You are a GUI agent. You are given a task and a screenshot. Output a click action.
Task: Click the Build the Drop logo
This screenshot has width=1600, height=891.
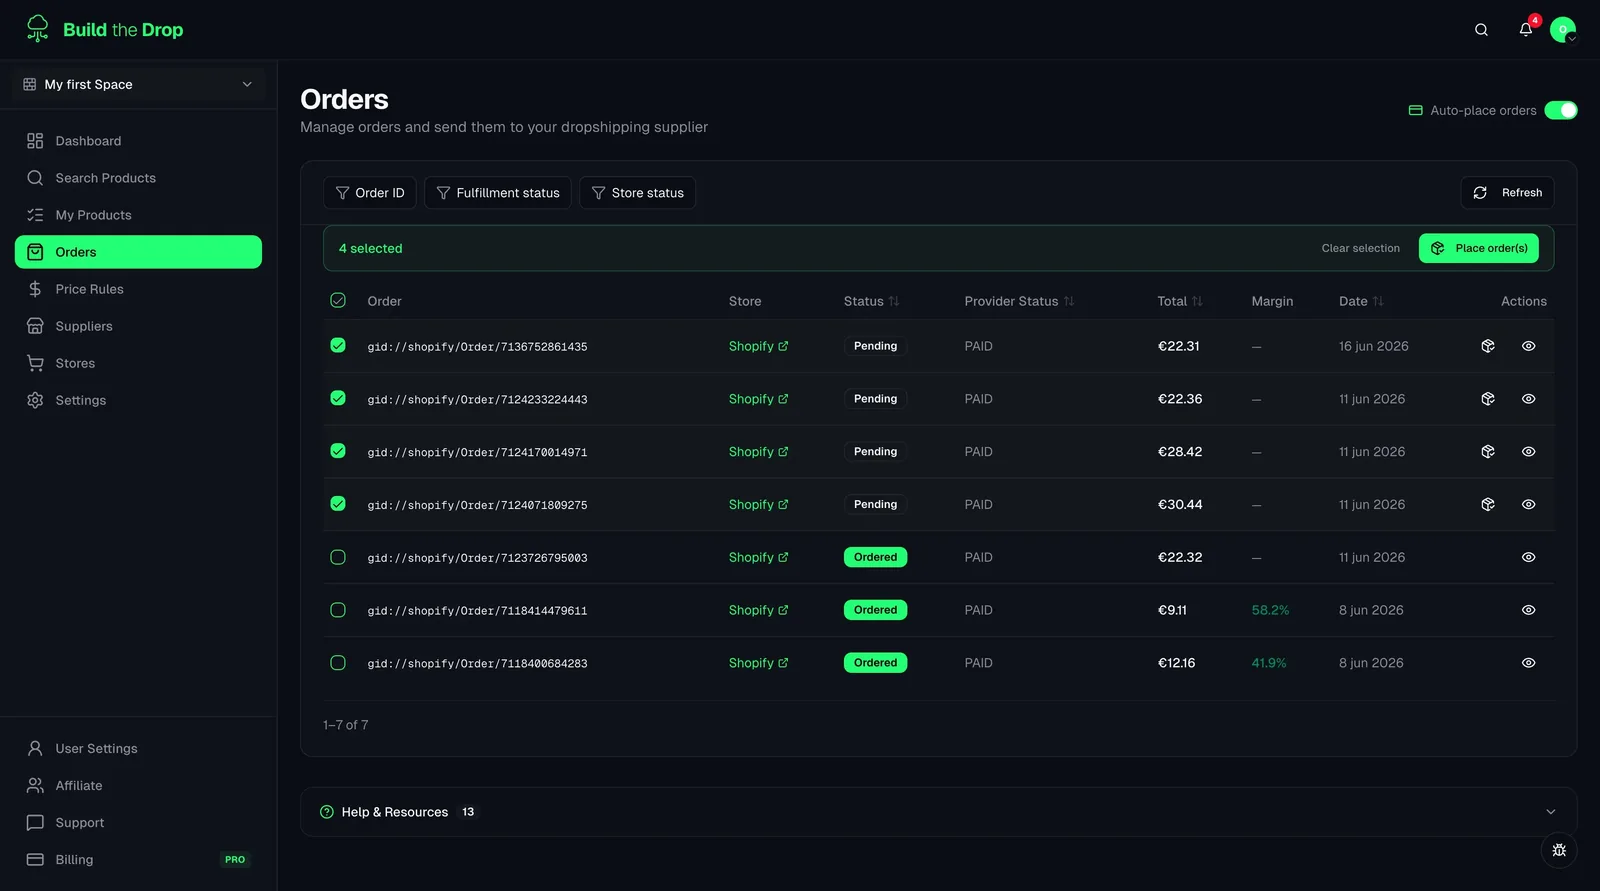pyautogui.click(x=105, y=30)
